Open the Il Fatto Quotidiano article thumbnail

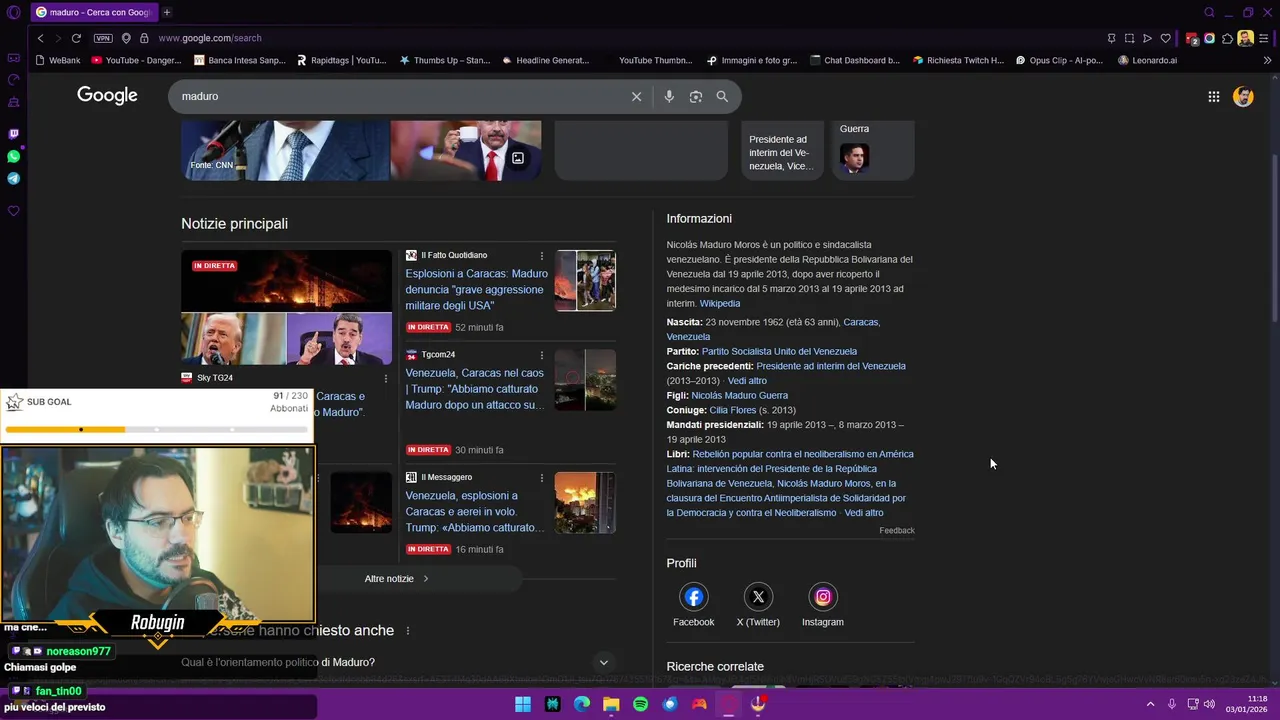click(x=585, y=280)
